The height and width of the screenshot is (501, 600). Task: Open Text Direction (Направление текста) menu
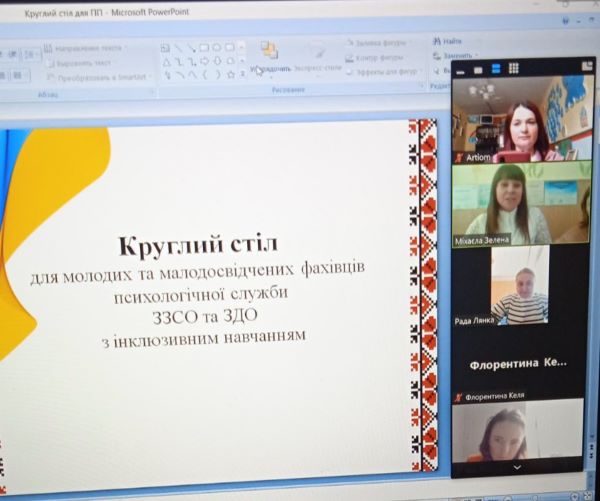pyautogui.click(x=88, y=47)
